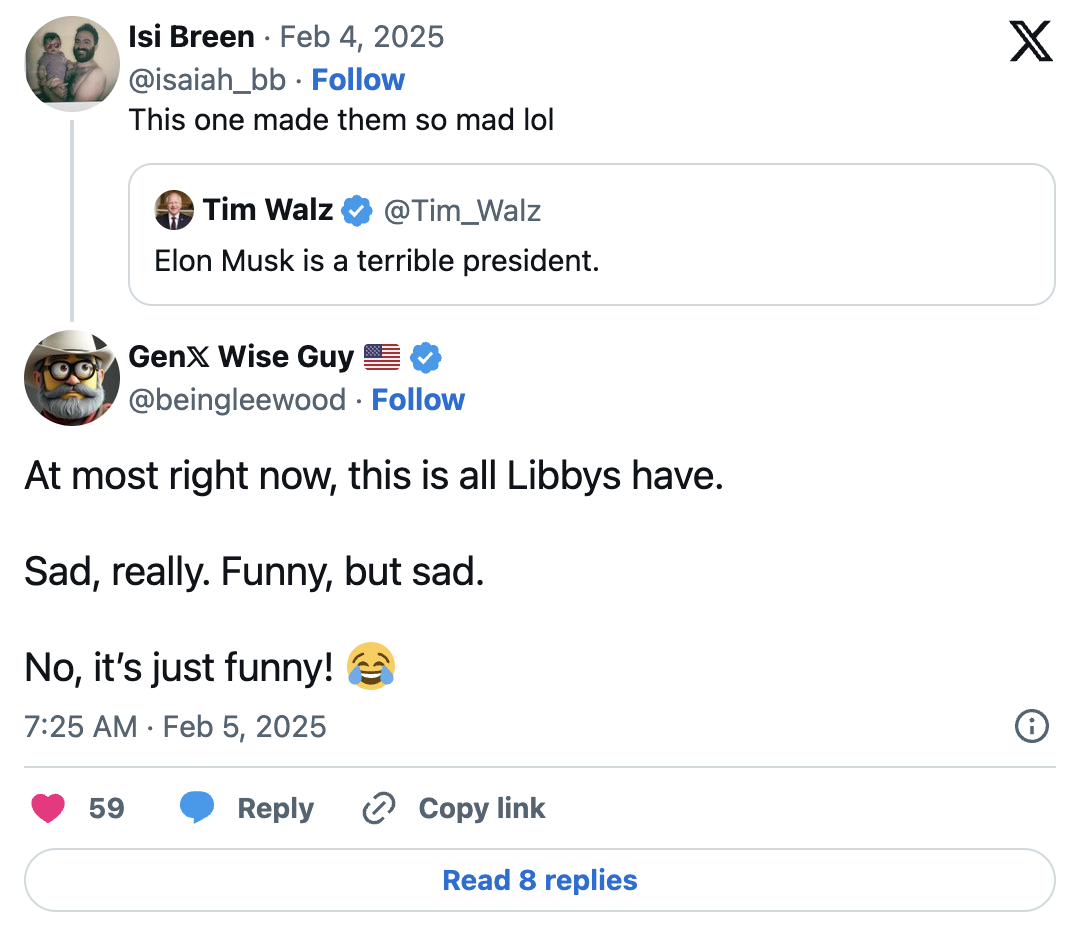Screen dimensions: 1081x938
Task: Click the Reply text label
Action: click(x=275, y=808)
